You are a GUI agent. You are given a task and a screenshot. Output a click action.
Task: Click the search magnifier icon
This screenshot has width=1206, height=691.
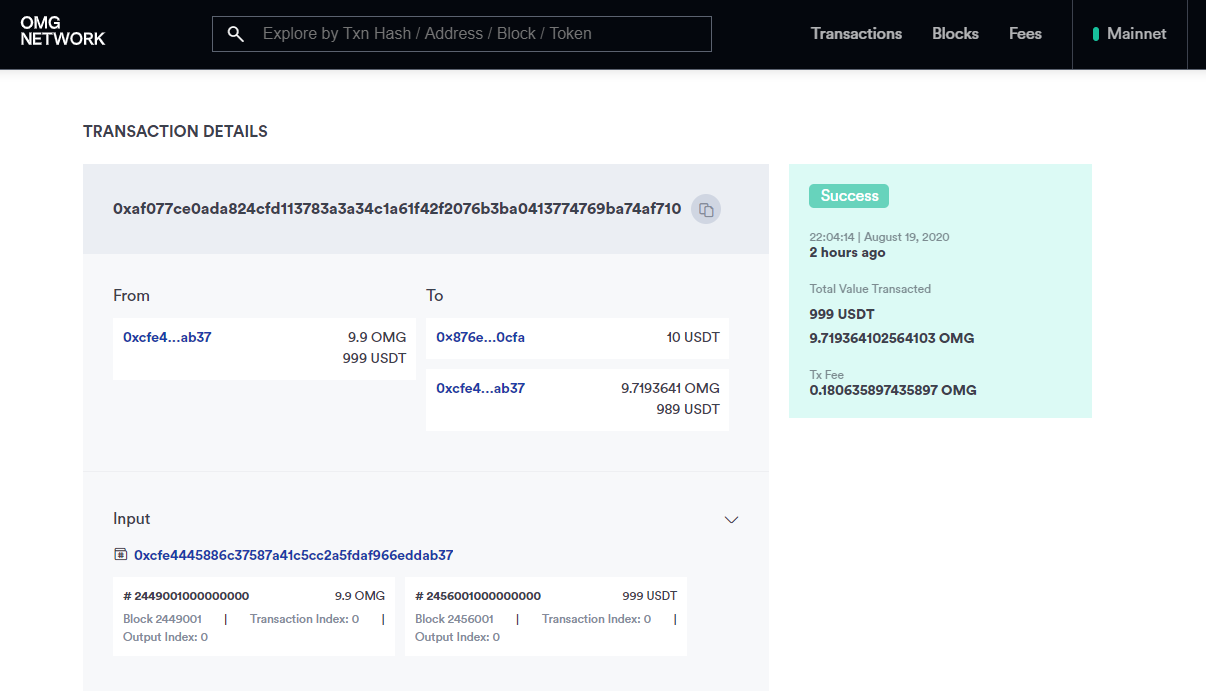[236, 34]
